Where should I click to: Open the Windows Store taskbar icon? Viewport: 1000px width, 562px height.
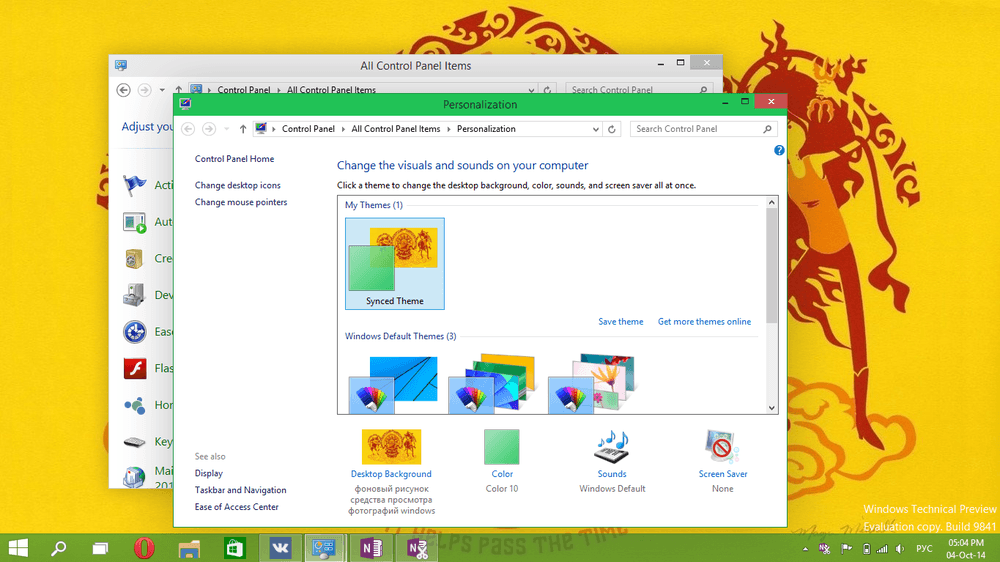[x=235, y=548]
